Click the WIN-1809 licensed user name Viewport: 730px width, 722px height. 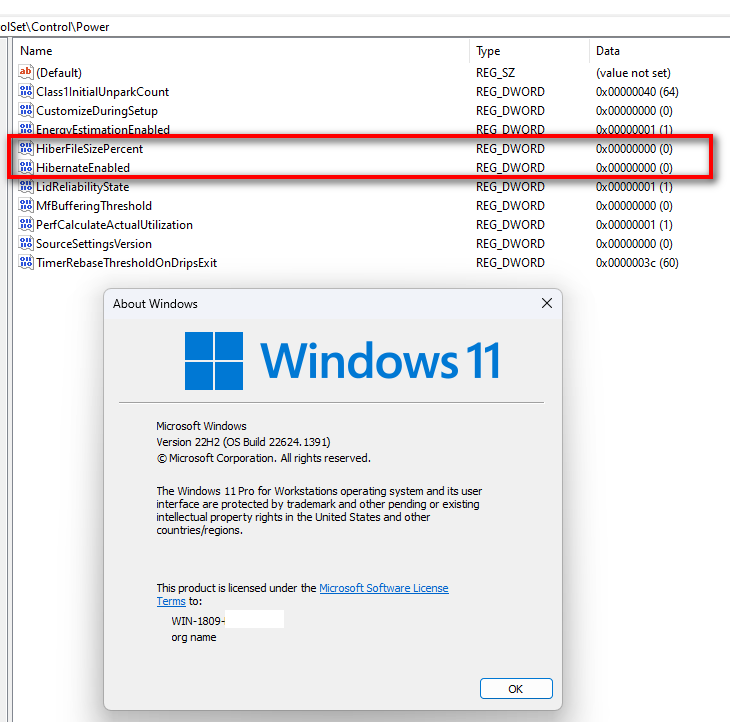tap(198, 621)
